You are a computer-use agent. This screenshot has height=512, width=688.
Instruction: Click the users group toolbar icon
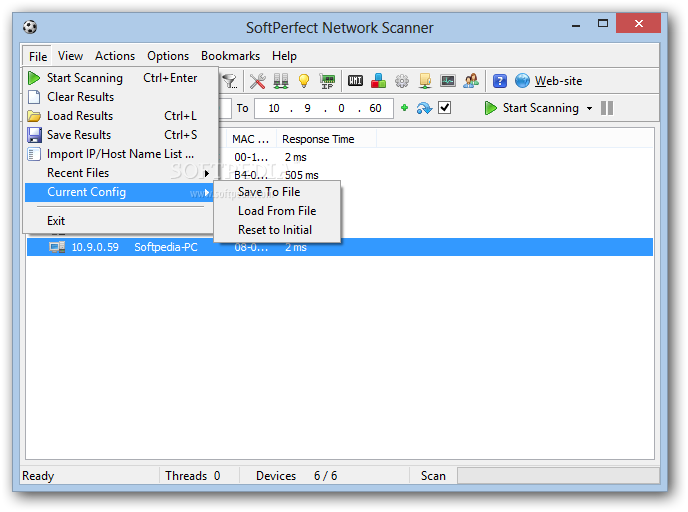(x=471, y=81)
